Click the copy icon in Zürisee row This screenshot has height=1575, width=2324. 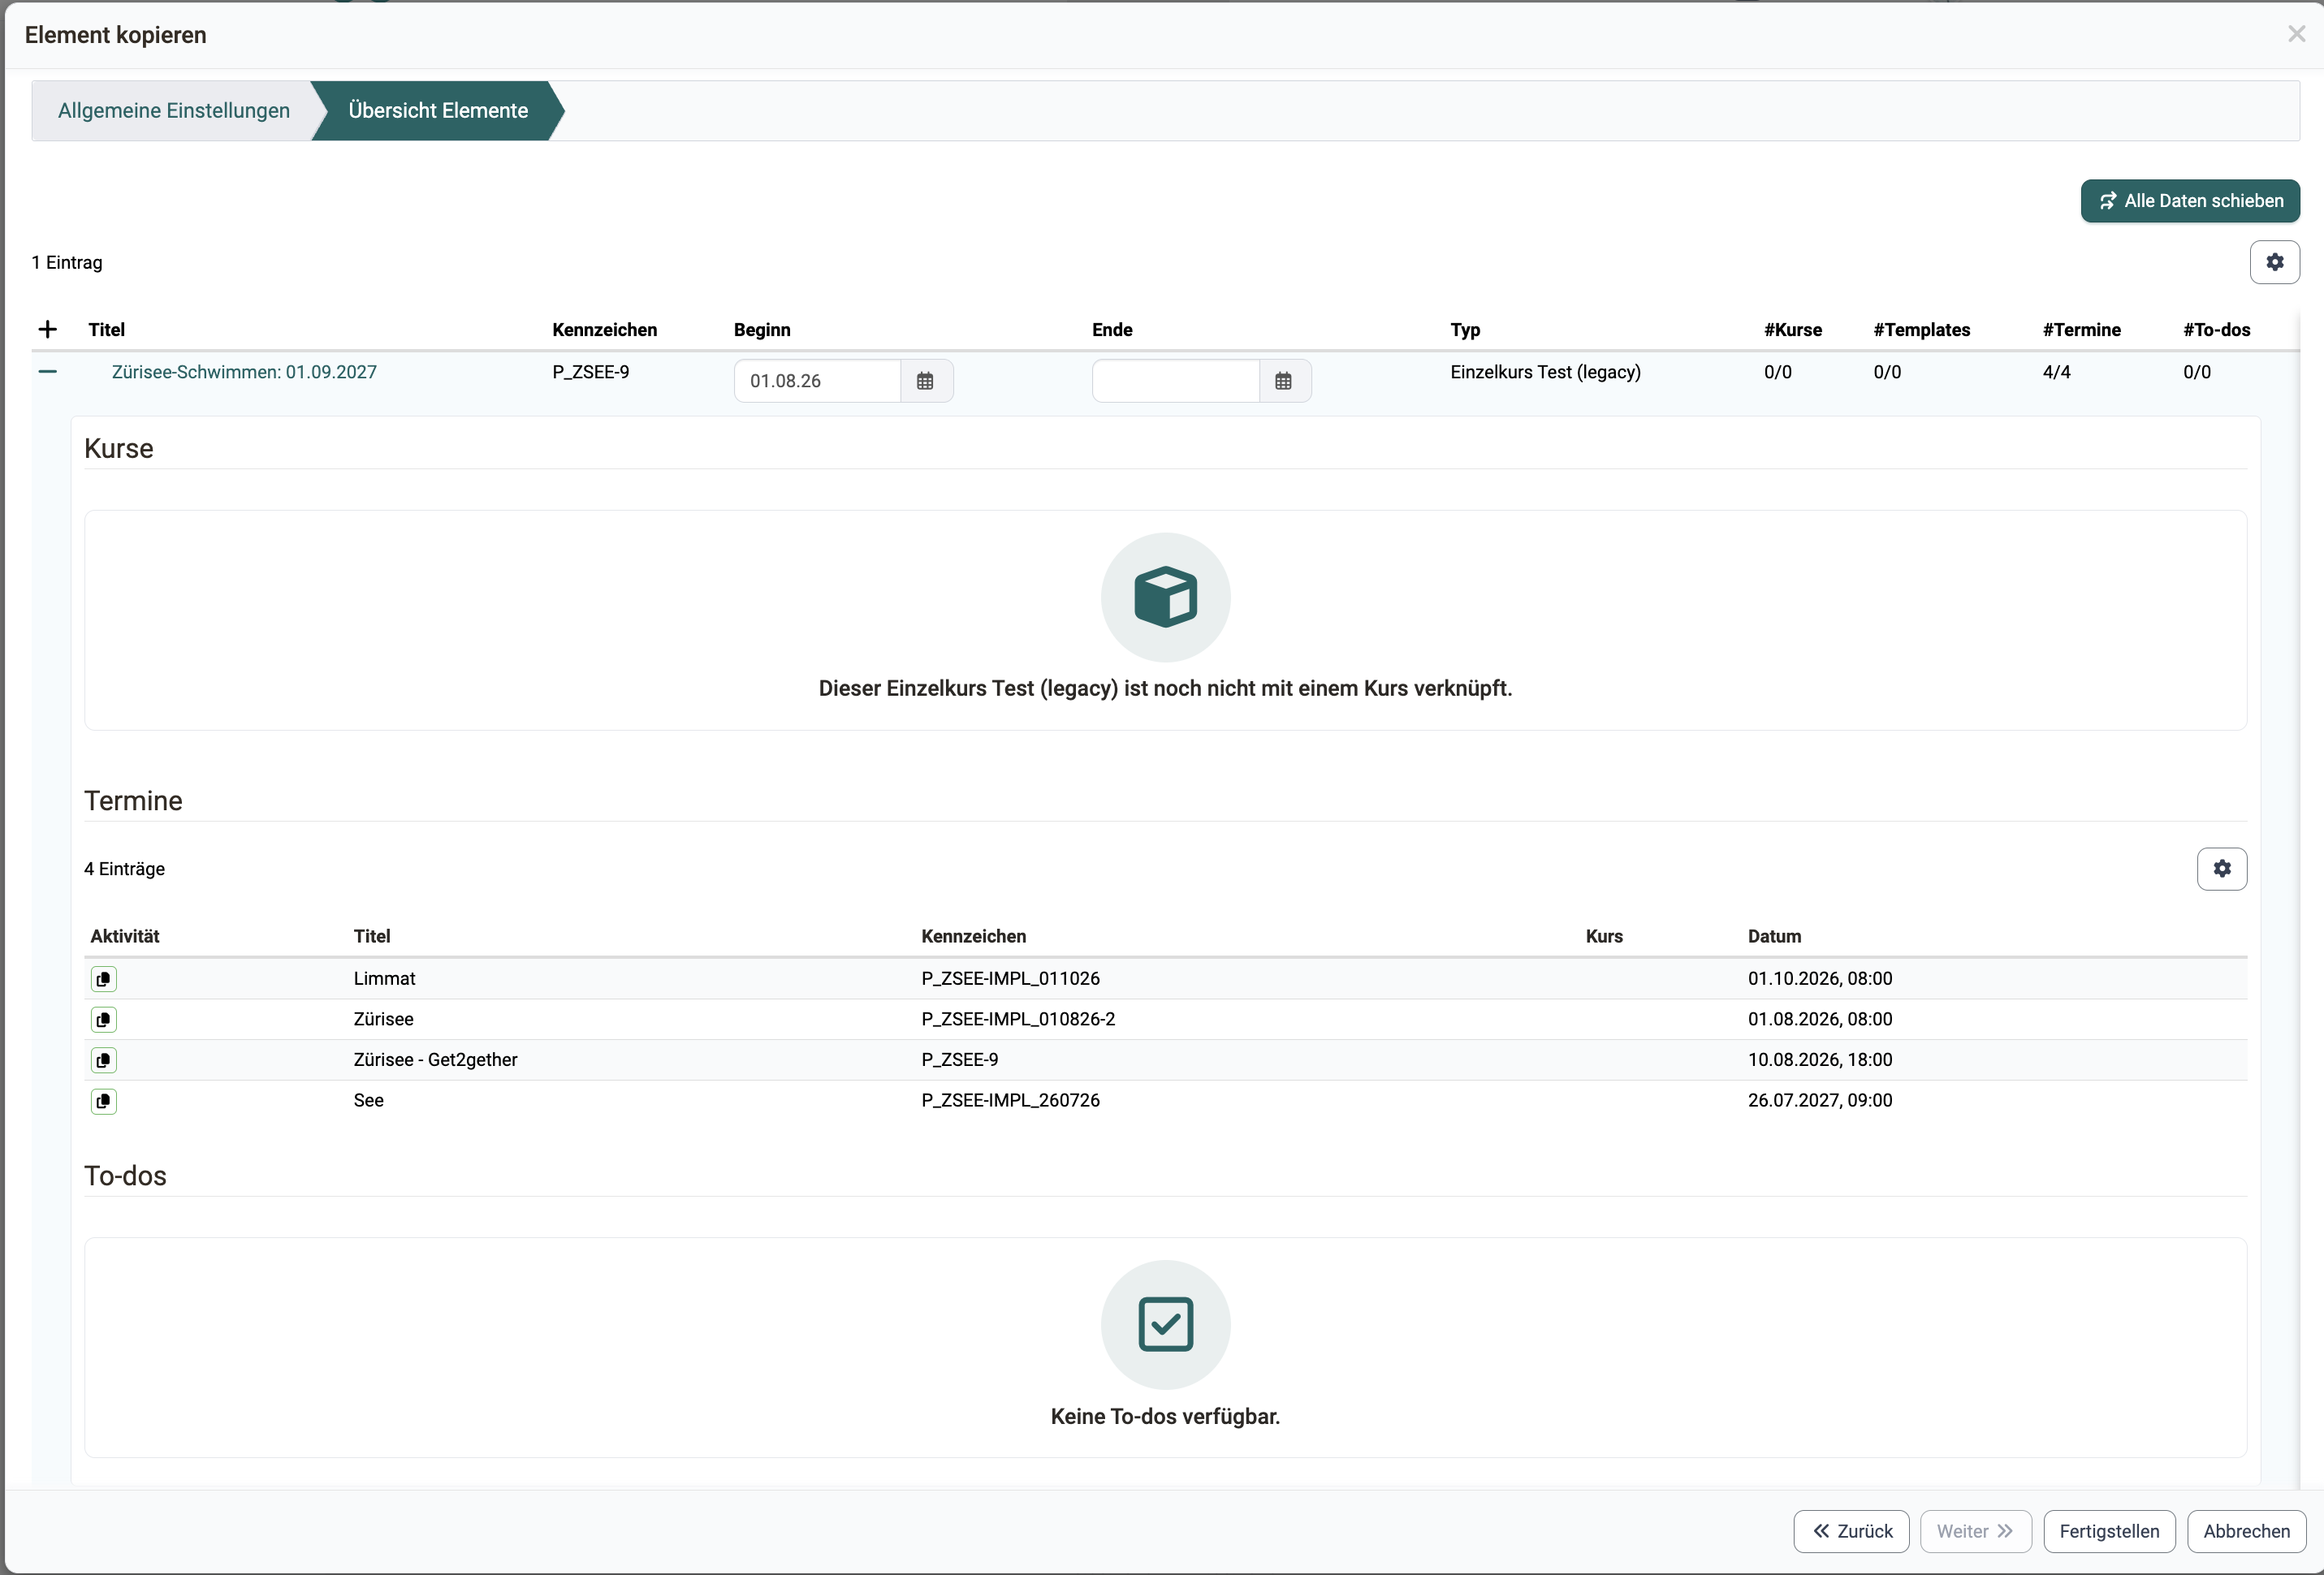pos(104,1019)
